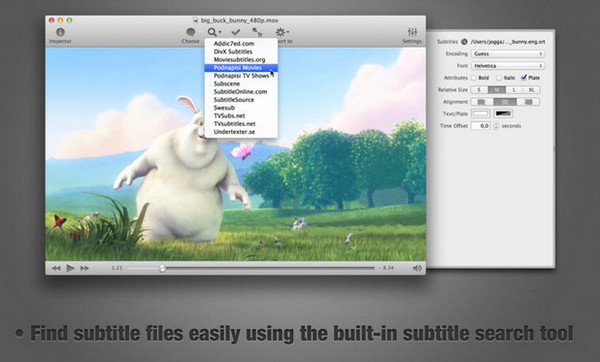This screenshot has width=600, height=362.
Task: Uncheck the Plate attribute checkbox
Action: (524, 78)
